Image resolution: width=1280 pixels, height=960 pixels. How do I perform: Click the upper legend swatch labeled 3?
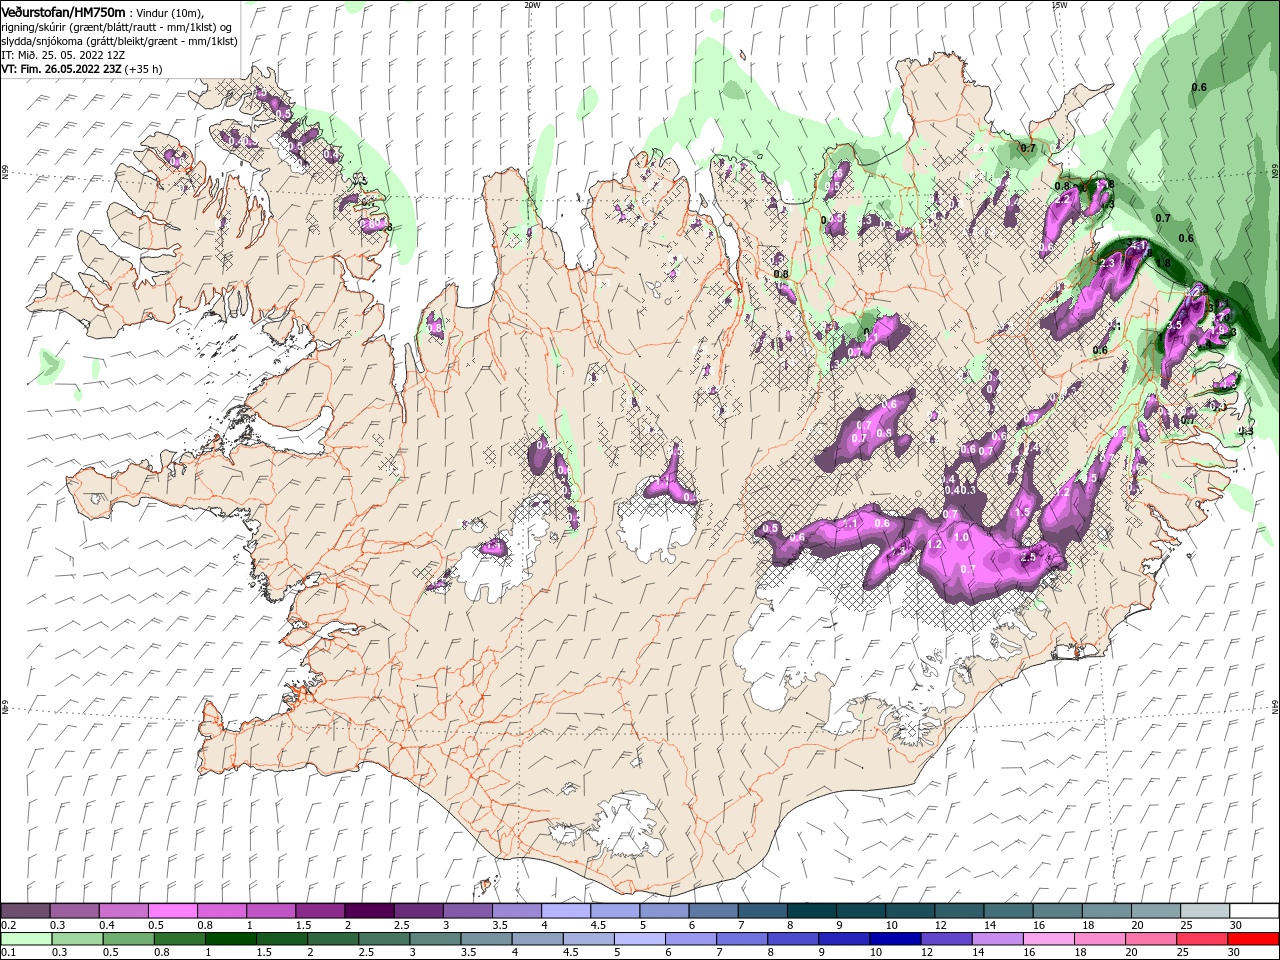[466, 911]
